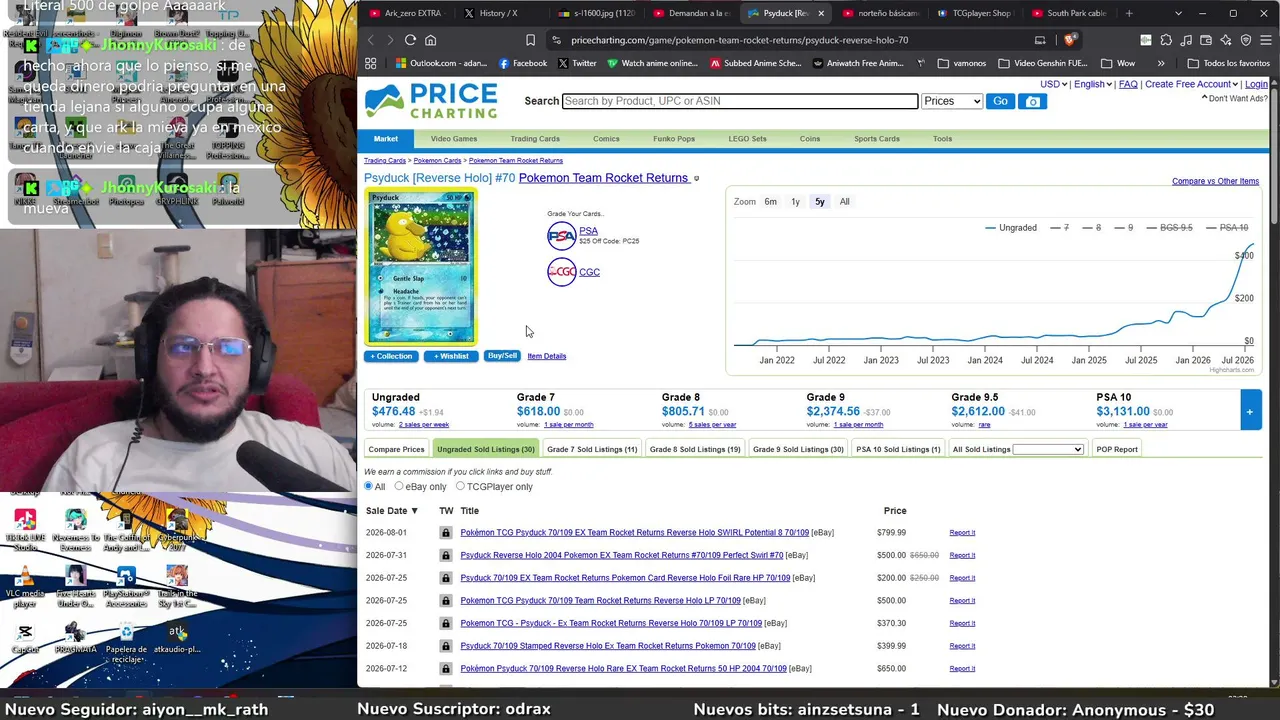Click the browser address bar URL
1280x720 pixels.
739,40
